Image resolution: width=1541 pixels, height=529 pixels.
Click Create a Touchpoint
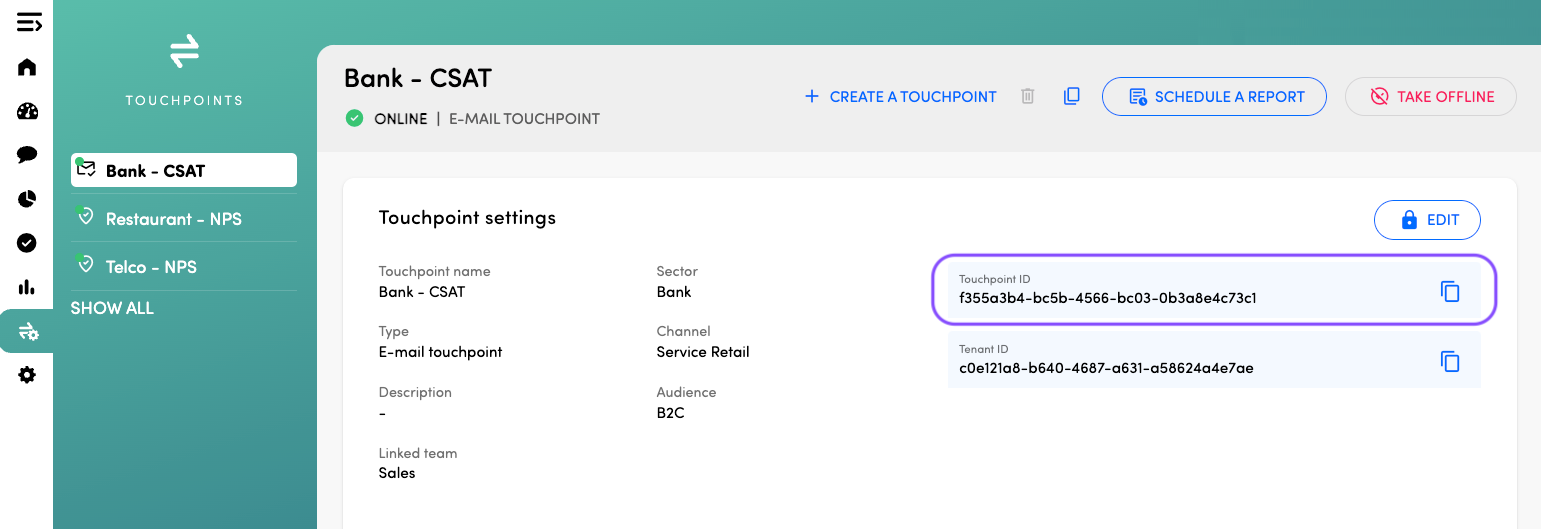click(x=901, y=97)
